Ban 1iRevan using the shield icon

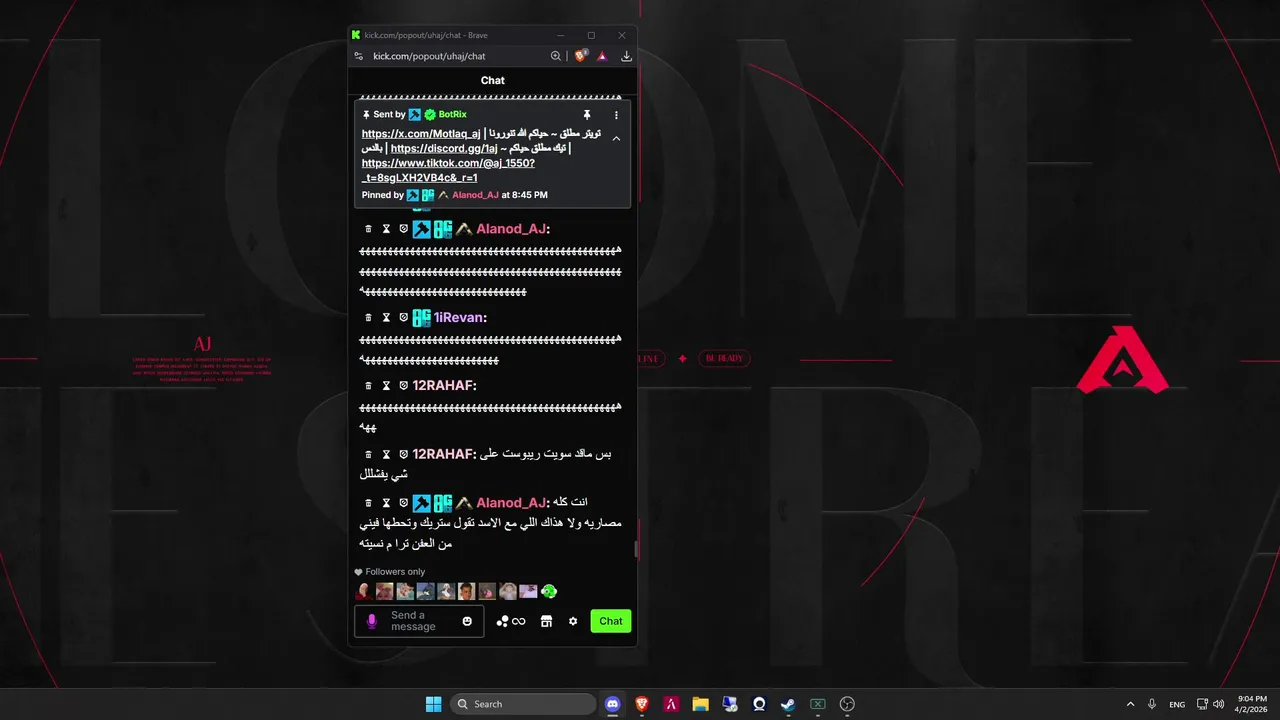point(404,317)
